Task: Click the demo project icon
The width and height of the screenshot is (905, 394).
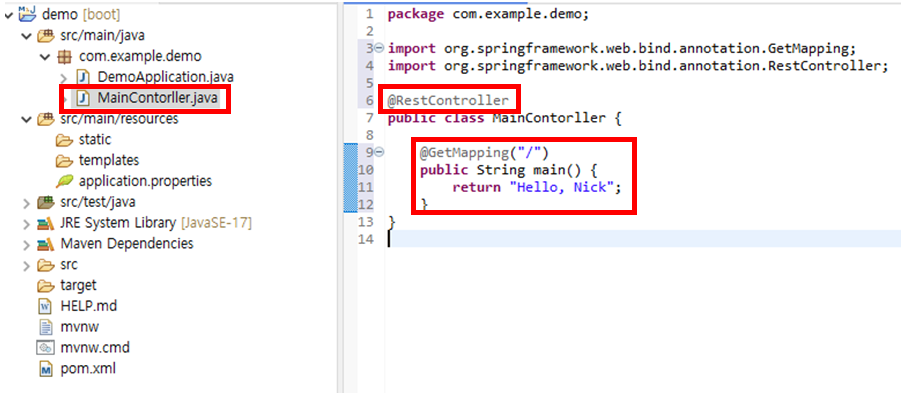Action: (x=27, y=13)
